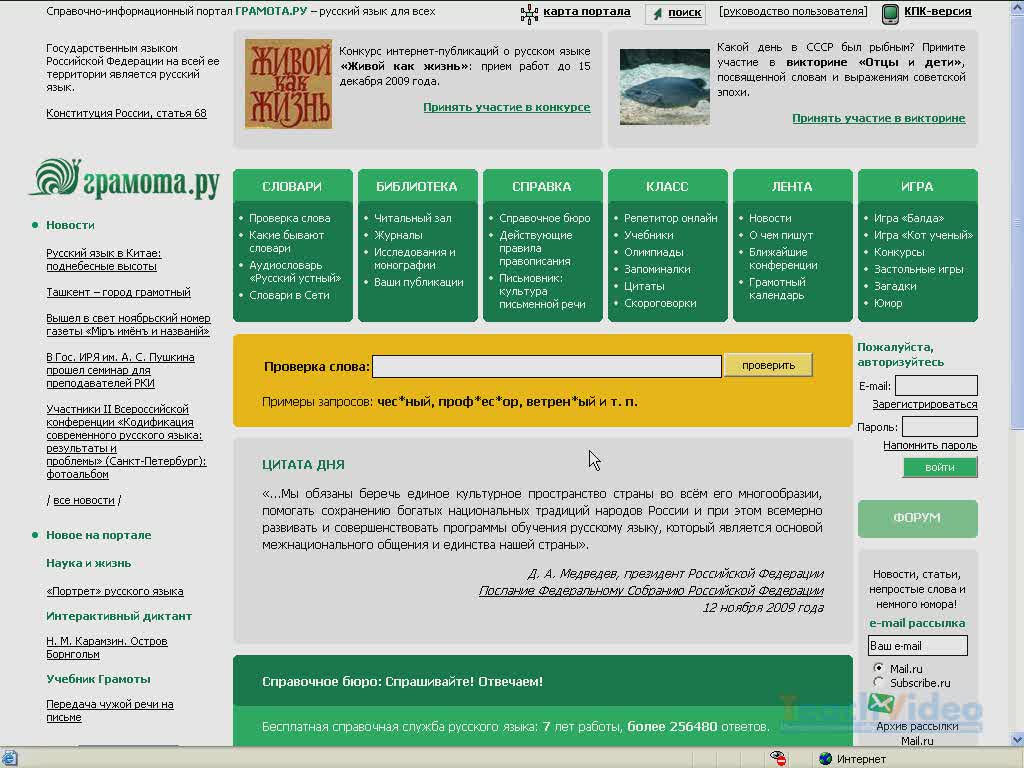This screenshot has width=1024, height=768.
Task: Open the 'Живой как жизнь' contest image
Action: click(288, 85)
